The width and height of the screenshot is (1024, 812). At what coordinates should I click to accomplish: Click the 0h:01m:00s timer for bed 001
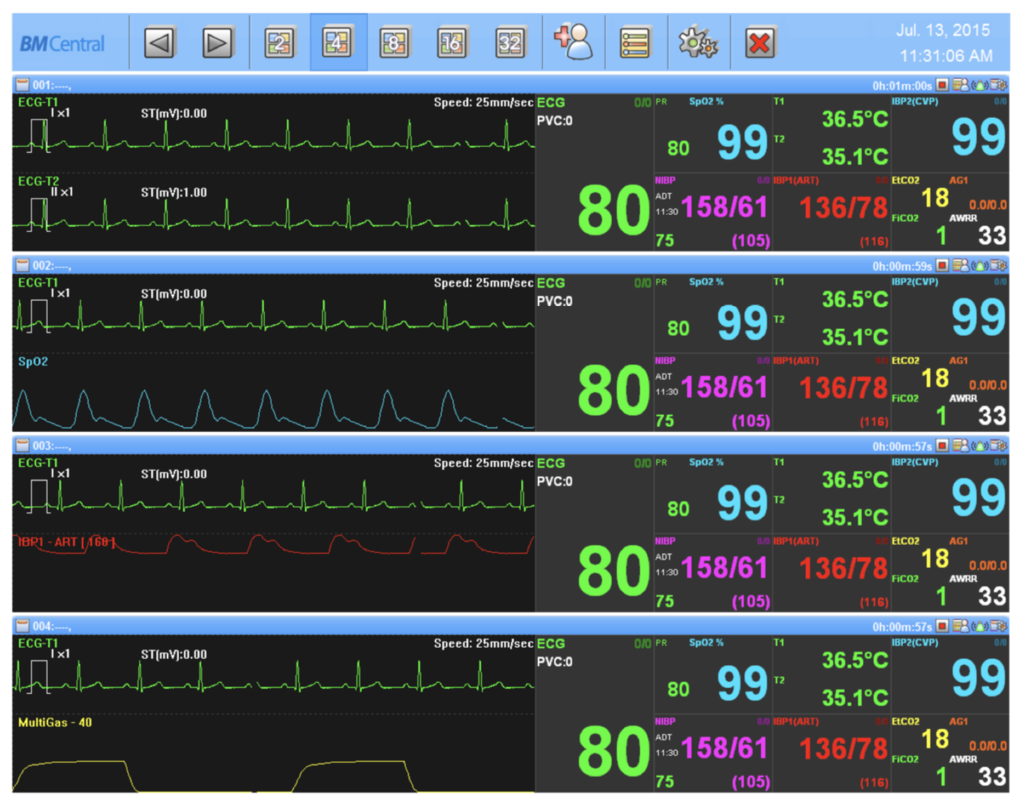pos(902,86)
